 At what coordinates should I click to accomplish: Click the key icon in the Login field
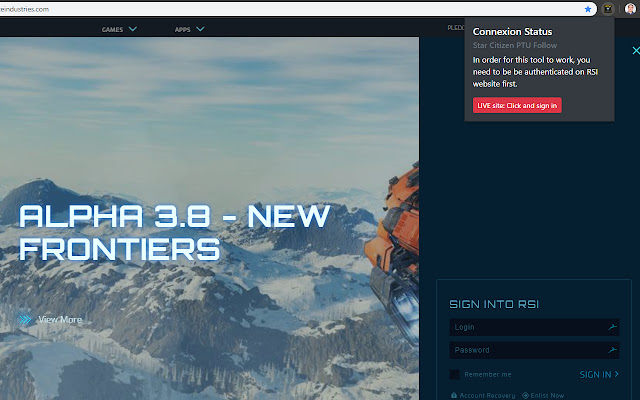(x=612, y=327)
